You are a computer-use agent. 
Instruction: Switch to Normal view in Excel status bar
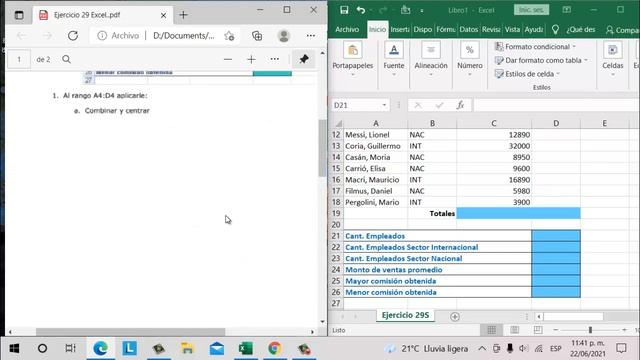click(491, 330)
